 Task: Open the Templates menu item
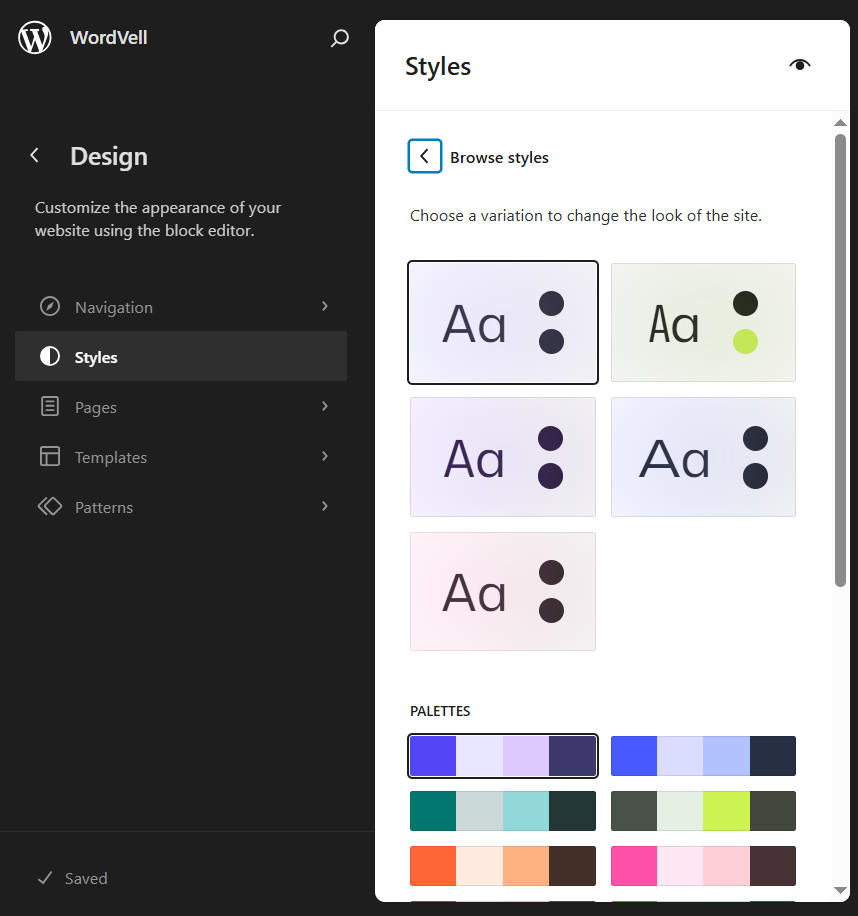(111, 457)
